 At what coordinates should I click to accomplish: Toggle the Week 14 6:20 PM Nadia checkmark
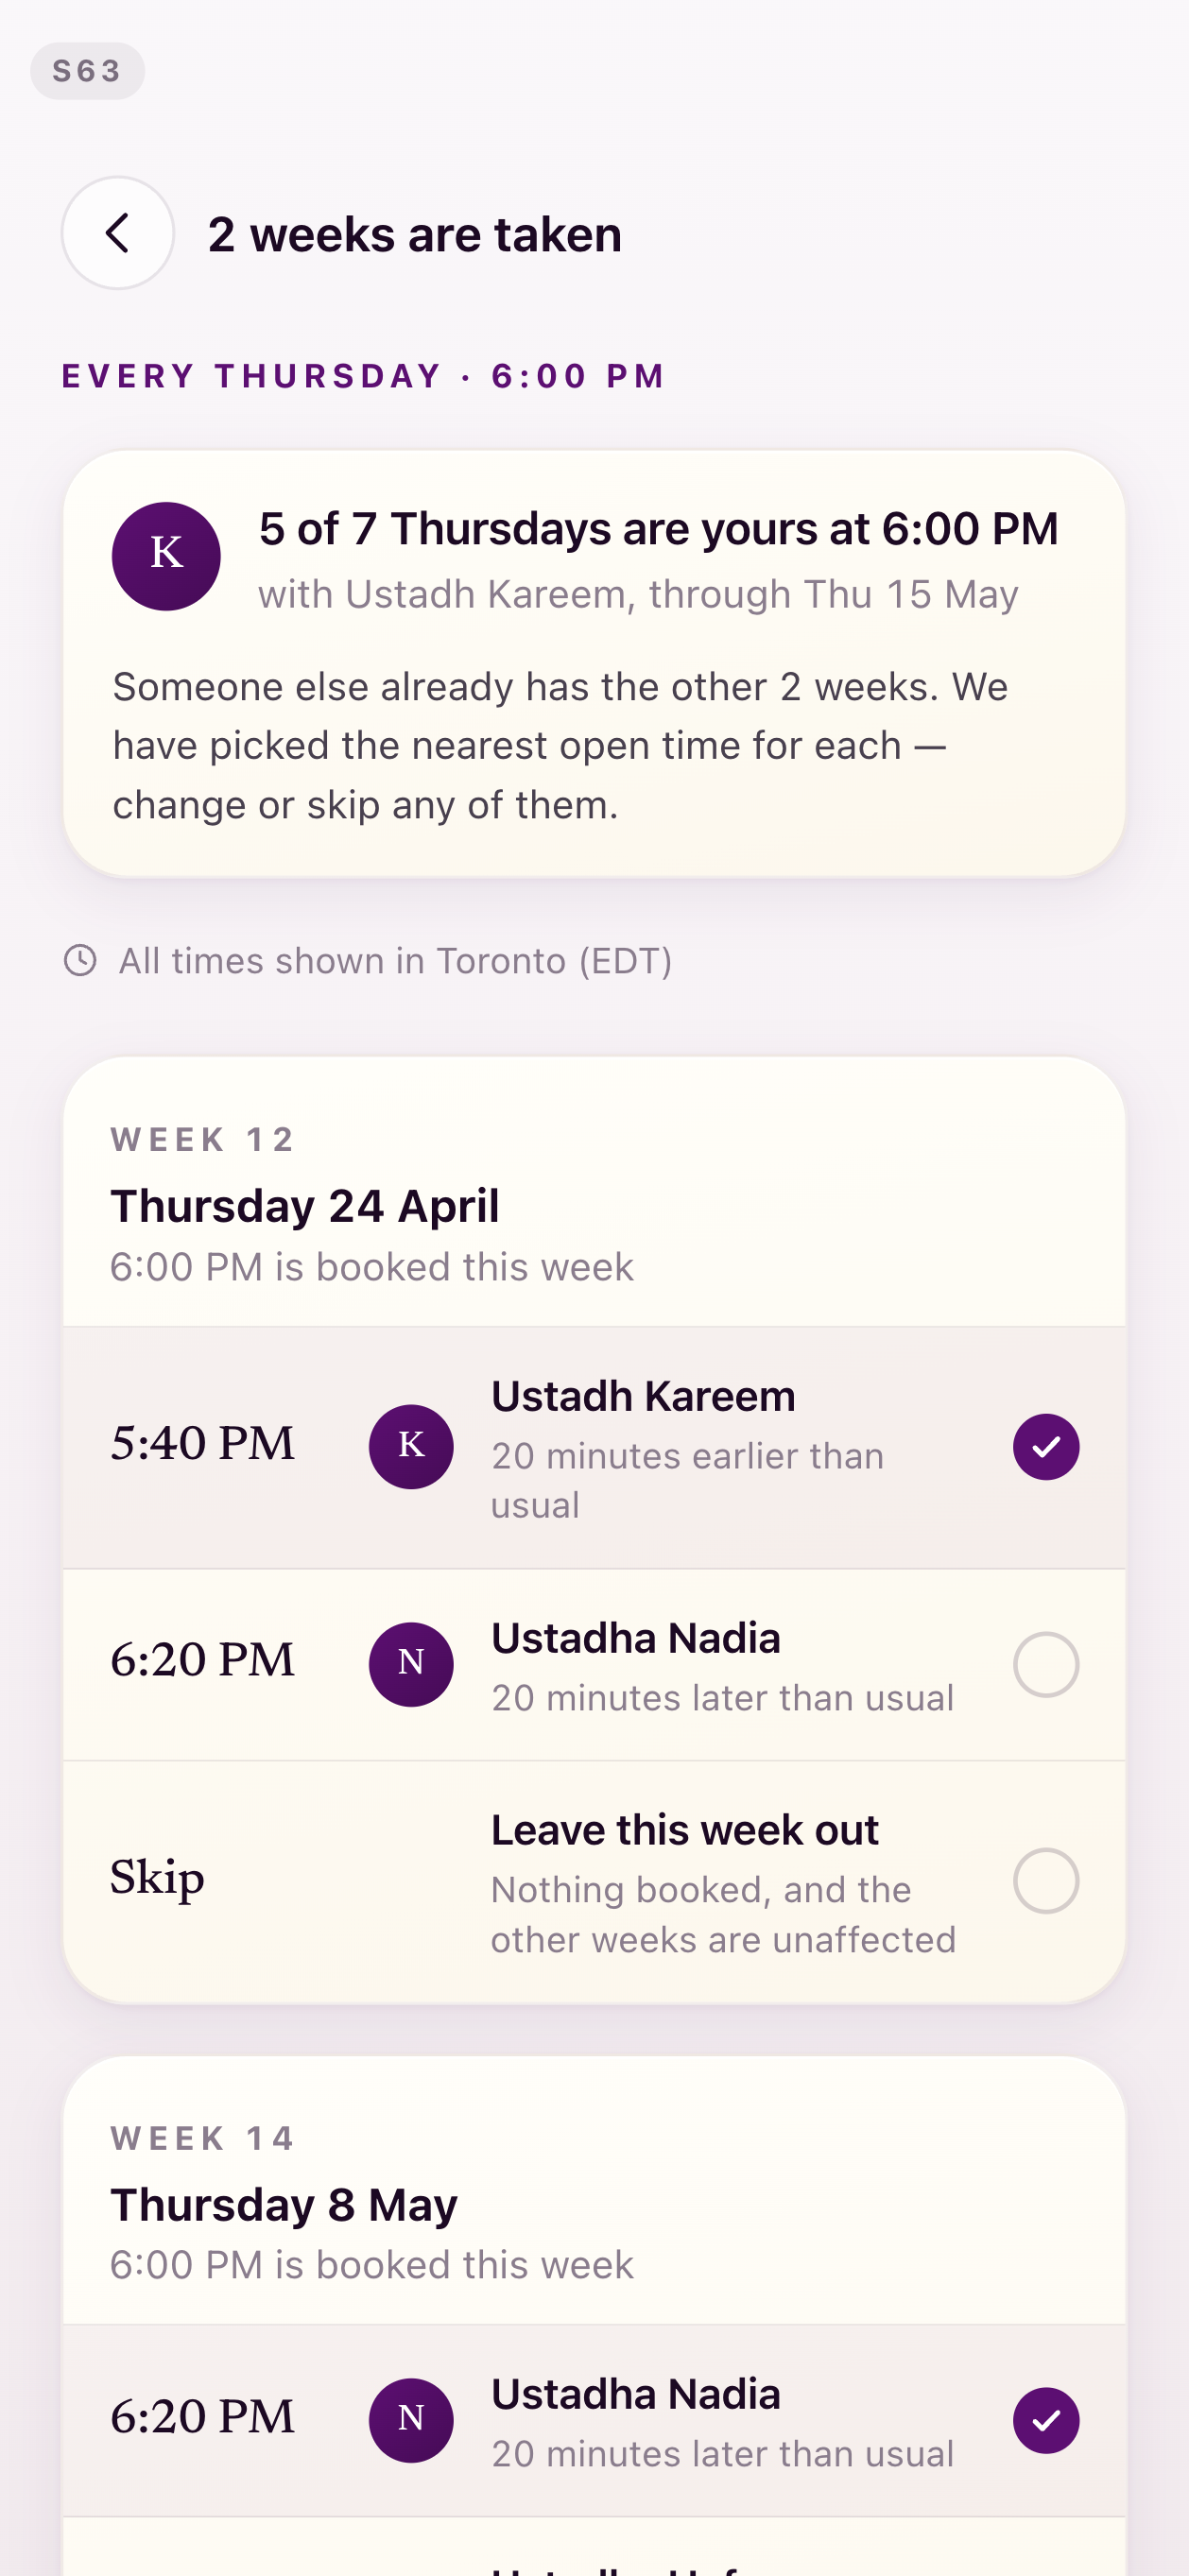coord(1046,2420)
